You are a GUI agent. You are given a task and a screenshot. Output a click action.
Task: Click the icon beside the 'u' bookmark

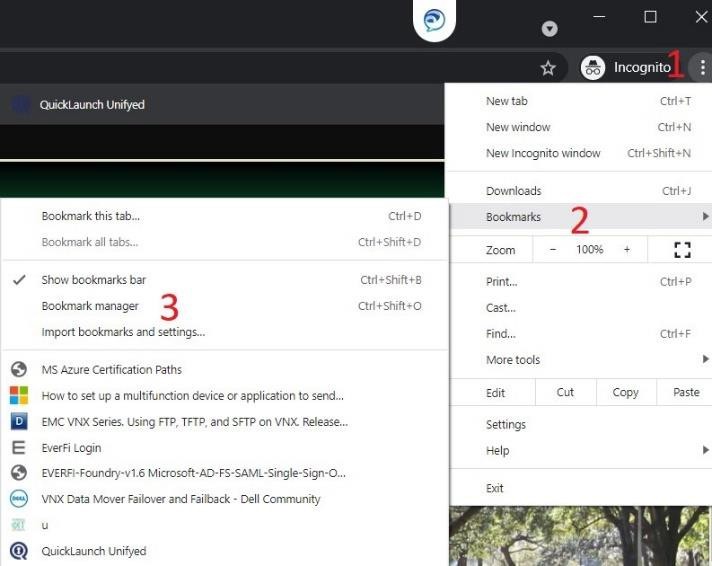[x=18, y=525]
